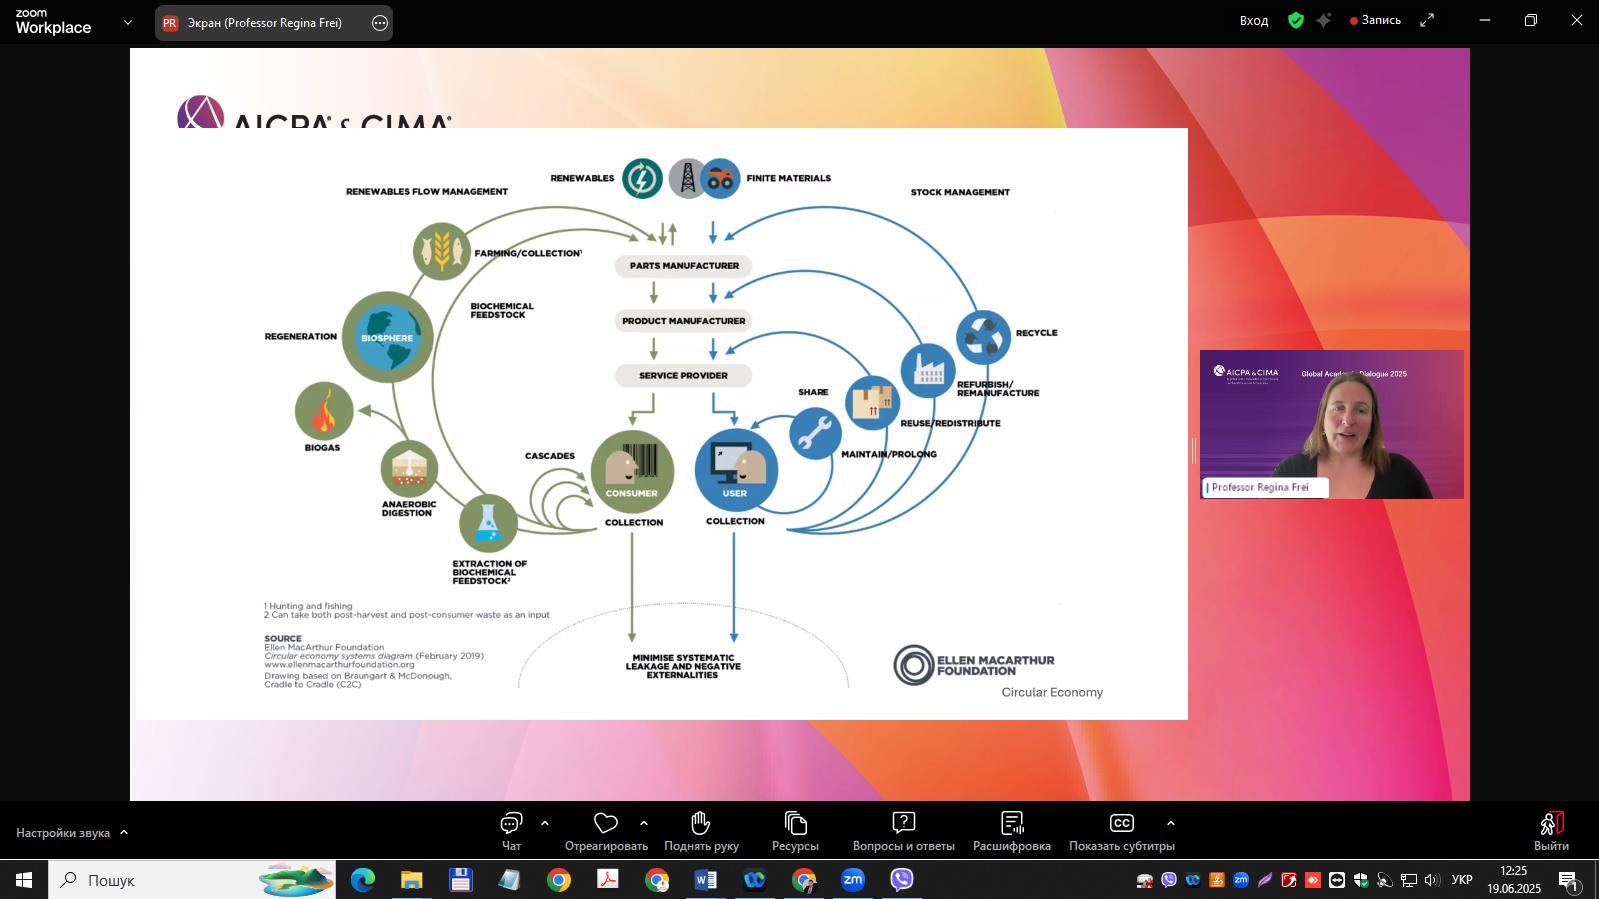
Task: Switch to the Zoom taskbar button
Action: tap(852, 880)
